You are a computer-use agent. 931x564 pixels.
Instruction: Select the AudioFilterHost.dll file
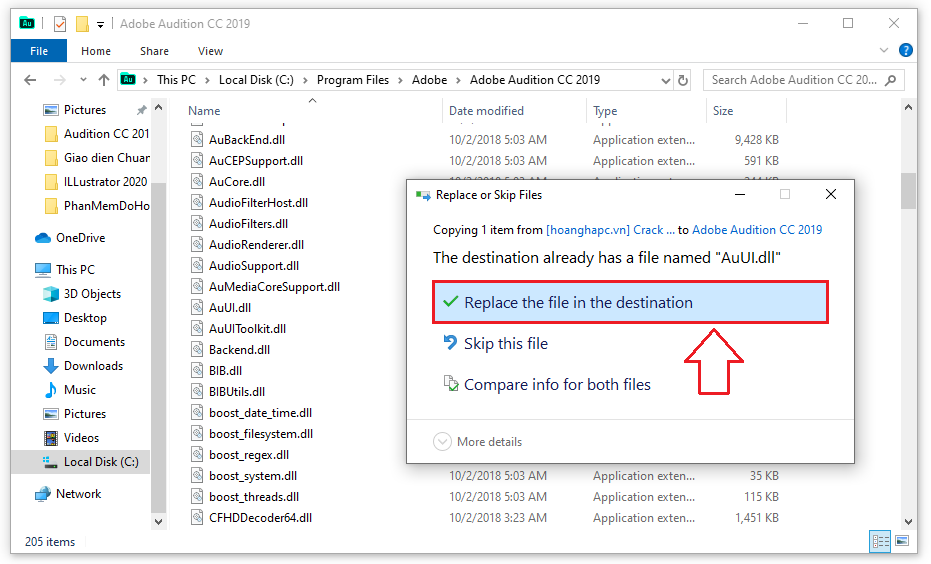[258, 203]
